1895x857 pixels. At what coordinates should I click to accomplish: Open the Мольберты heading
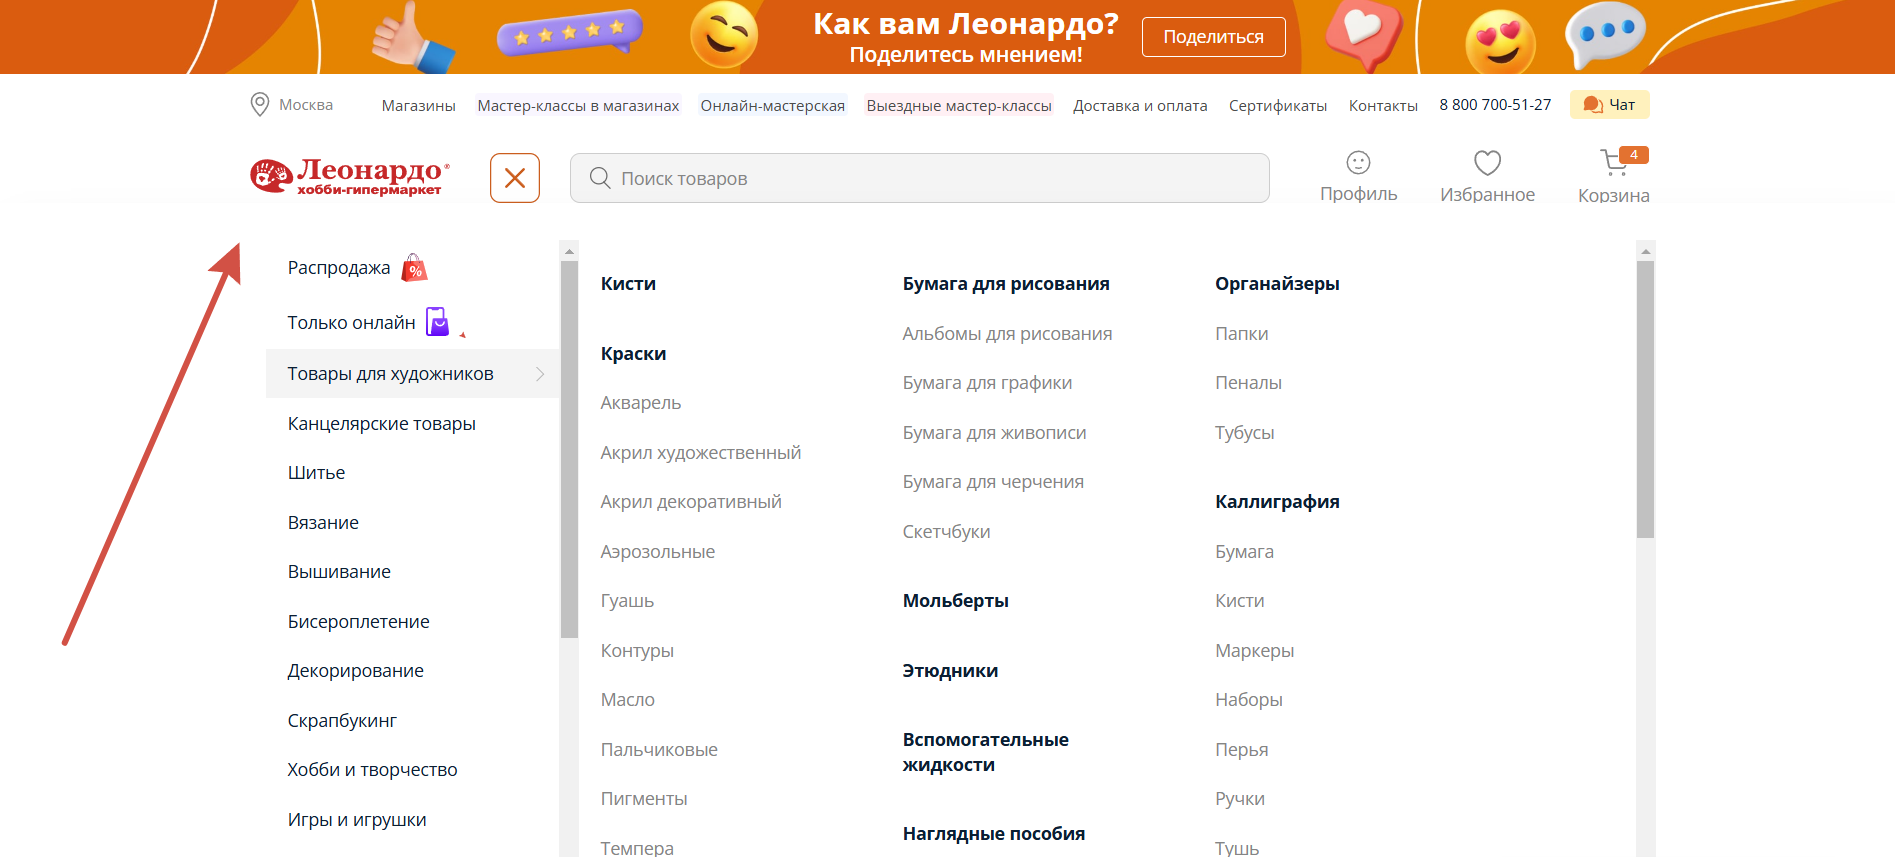pos(955,601)
